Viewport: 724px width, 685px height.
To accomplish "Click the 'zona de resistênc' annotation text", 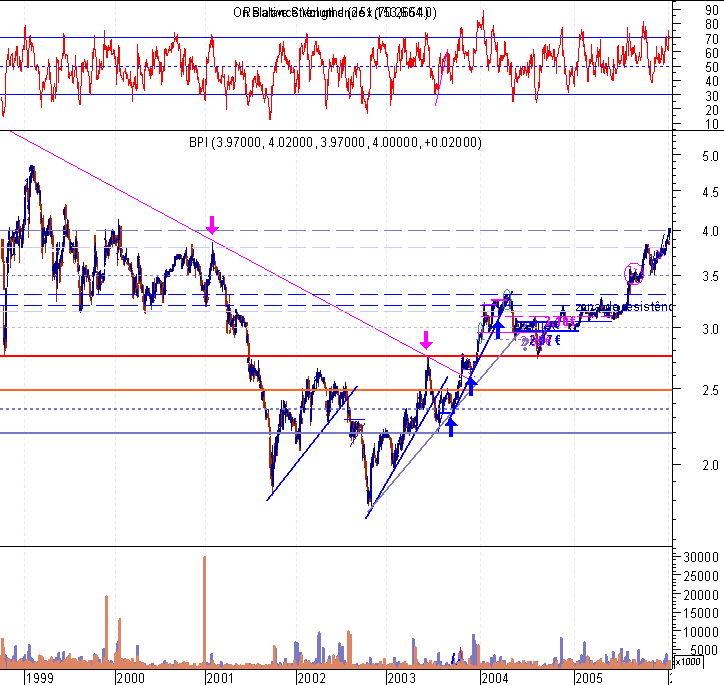I will pyautogui.click(x=624, y=307).
